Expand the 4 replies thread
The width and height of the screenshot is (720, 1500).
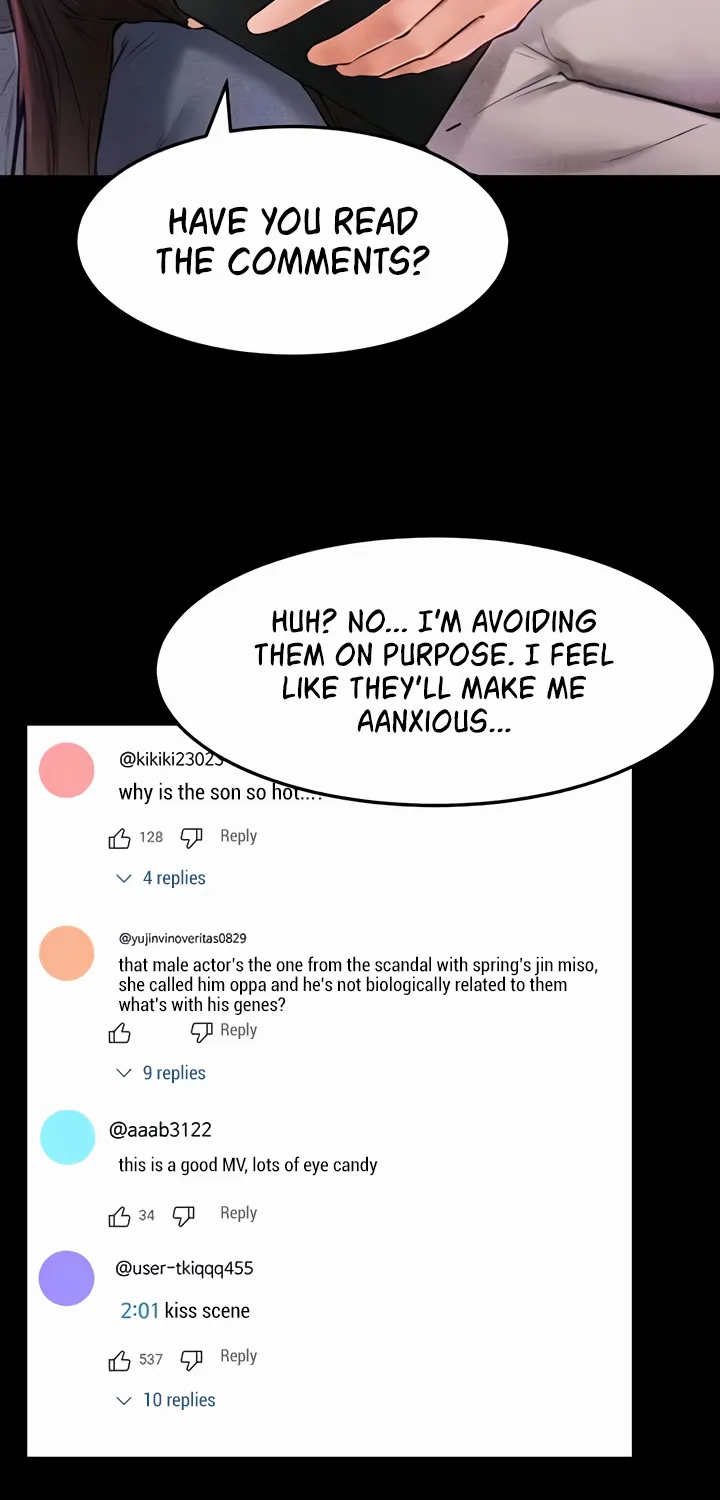coord(161,878)
